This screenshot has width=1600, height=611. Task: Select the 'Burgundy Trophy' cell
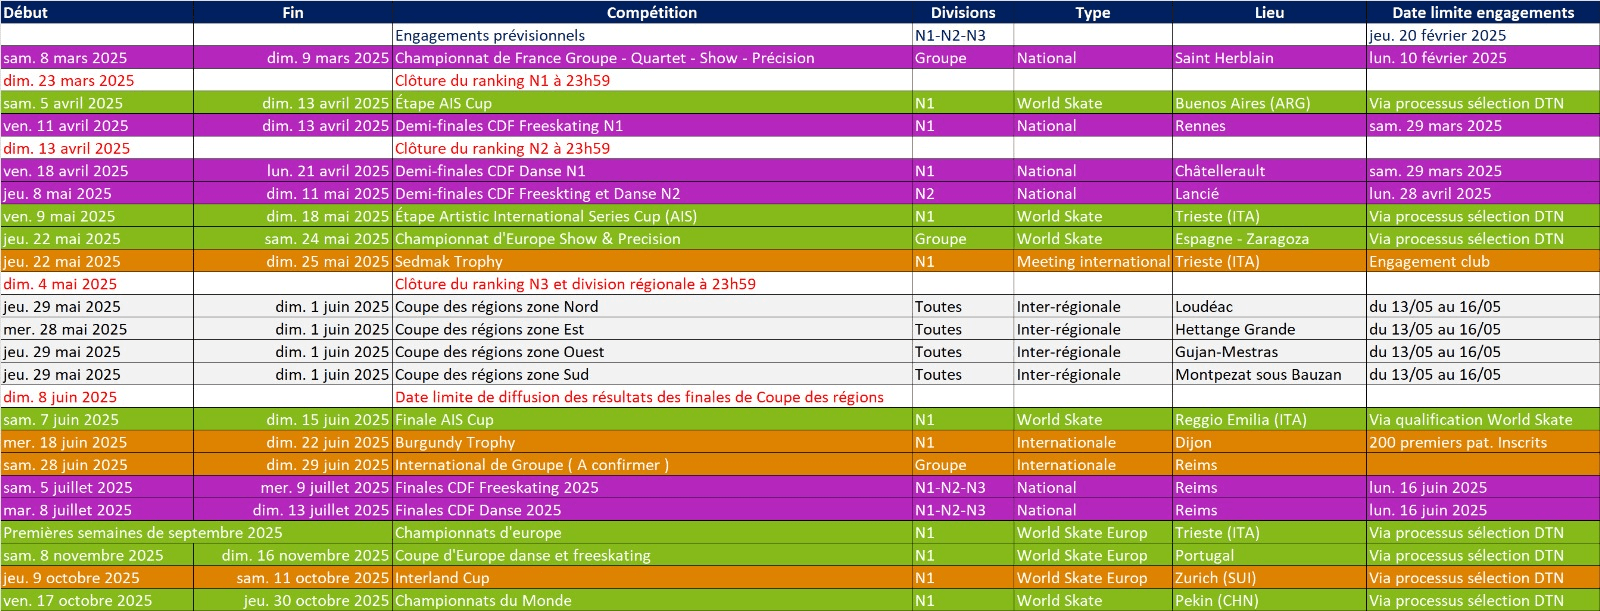point(652,442)
